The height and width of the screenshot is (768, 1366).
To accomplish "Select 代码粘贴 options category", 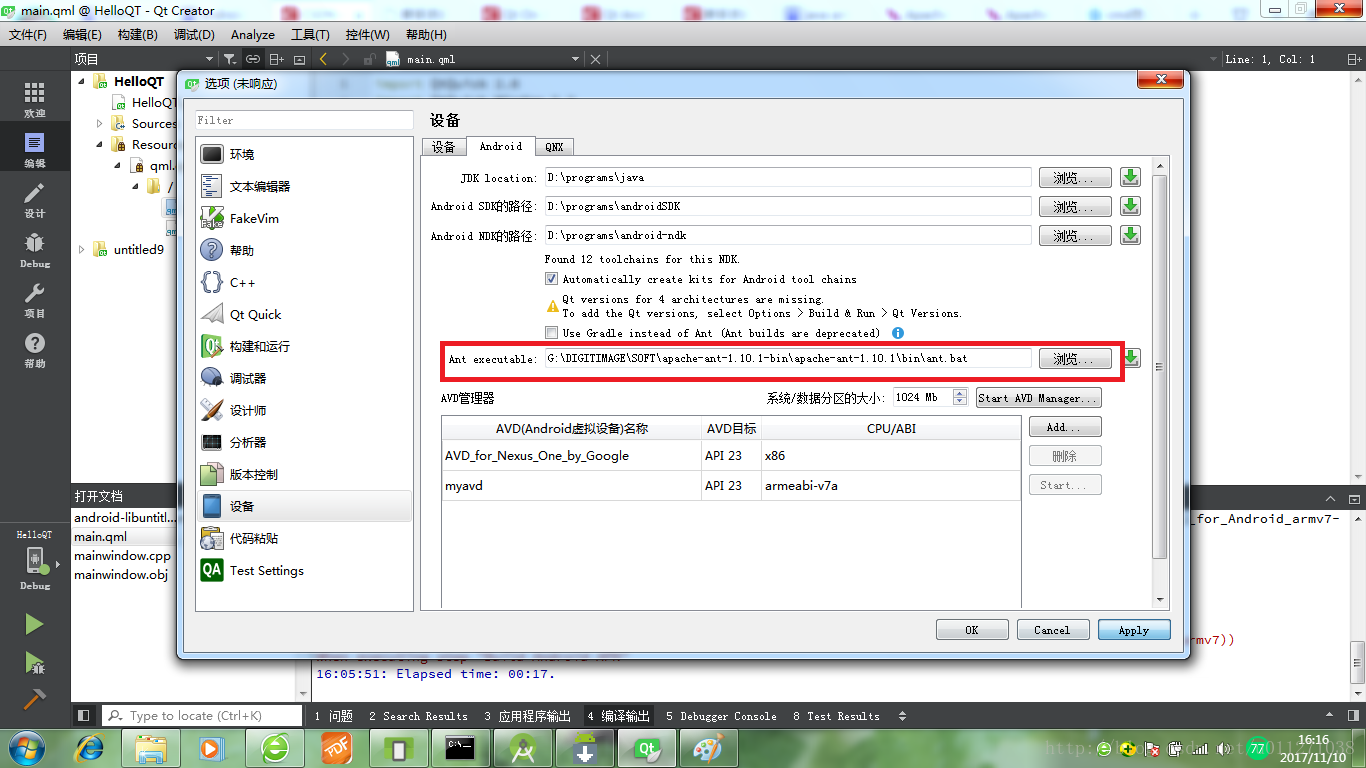I will click(x=304, y=538).
